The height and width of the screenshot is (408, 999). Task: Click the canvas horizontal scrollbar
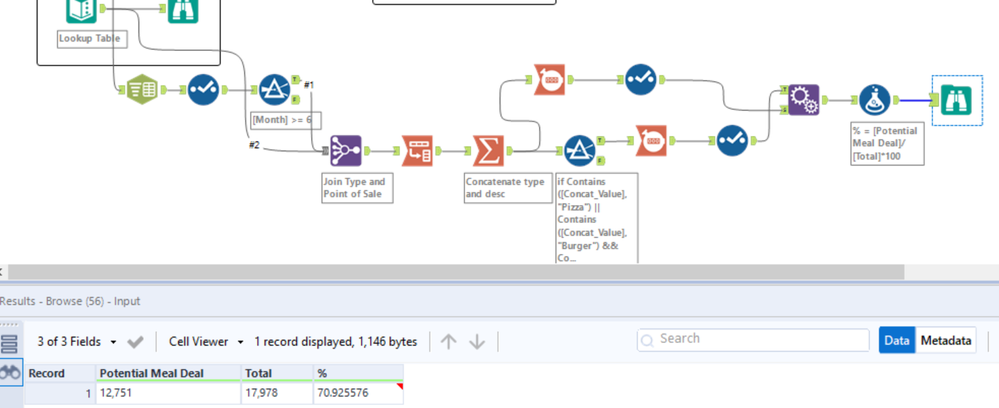point(455,272)
